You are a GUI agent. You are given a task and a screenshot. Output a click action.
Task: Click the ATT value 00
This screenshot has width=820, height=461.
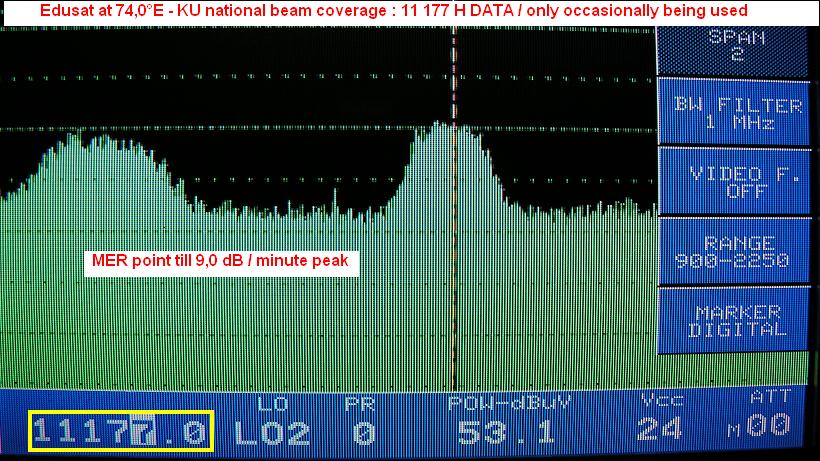(x=768, y=425)
